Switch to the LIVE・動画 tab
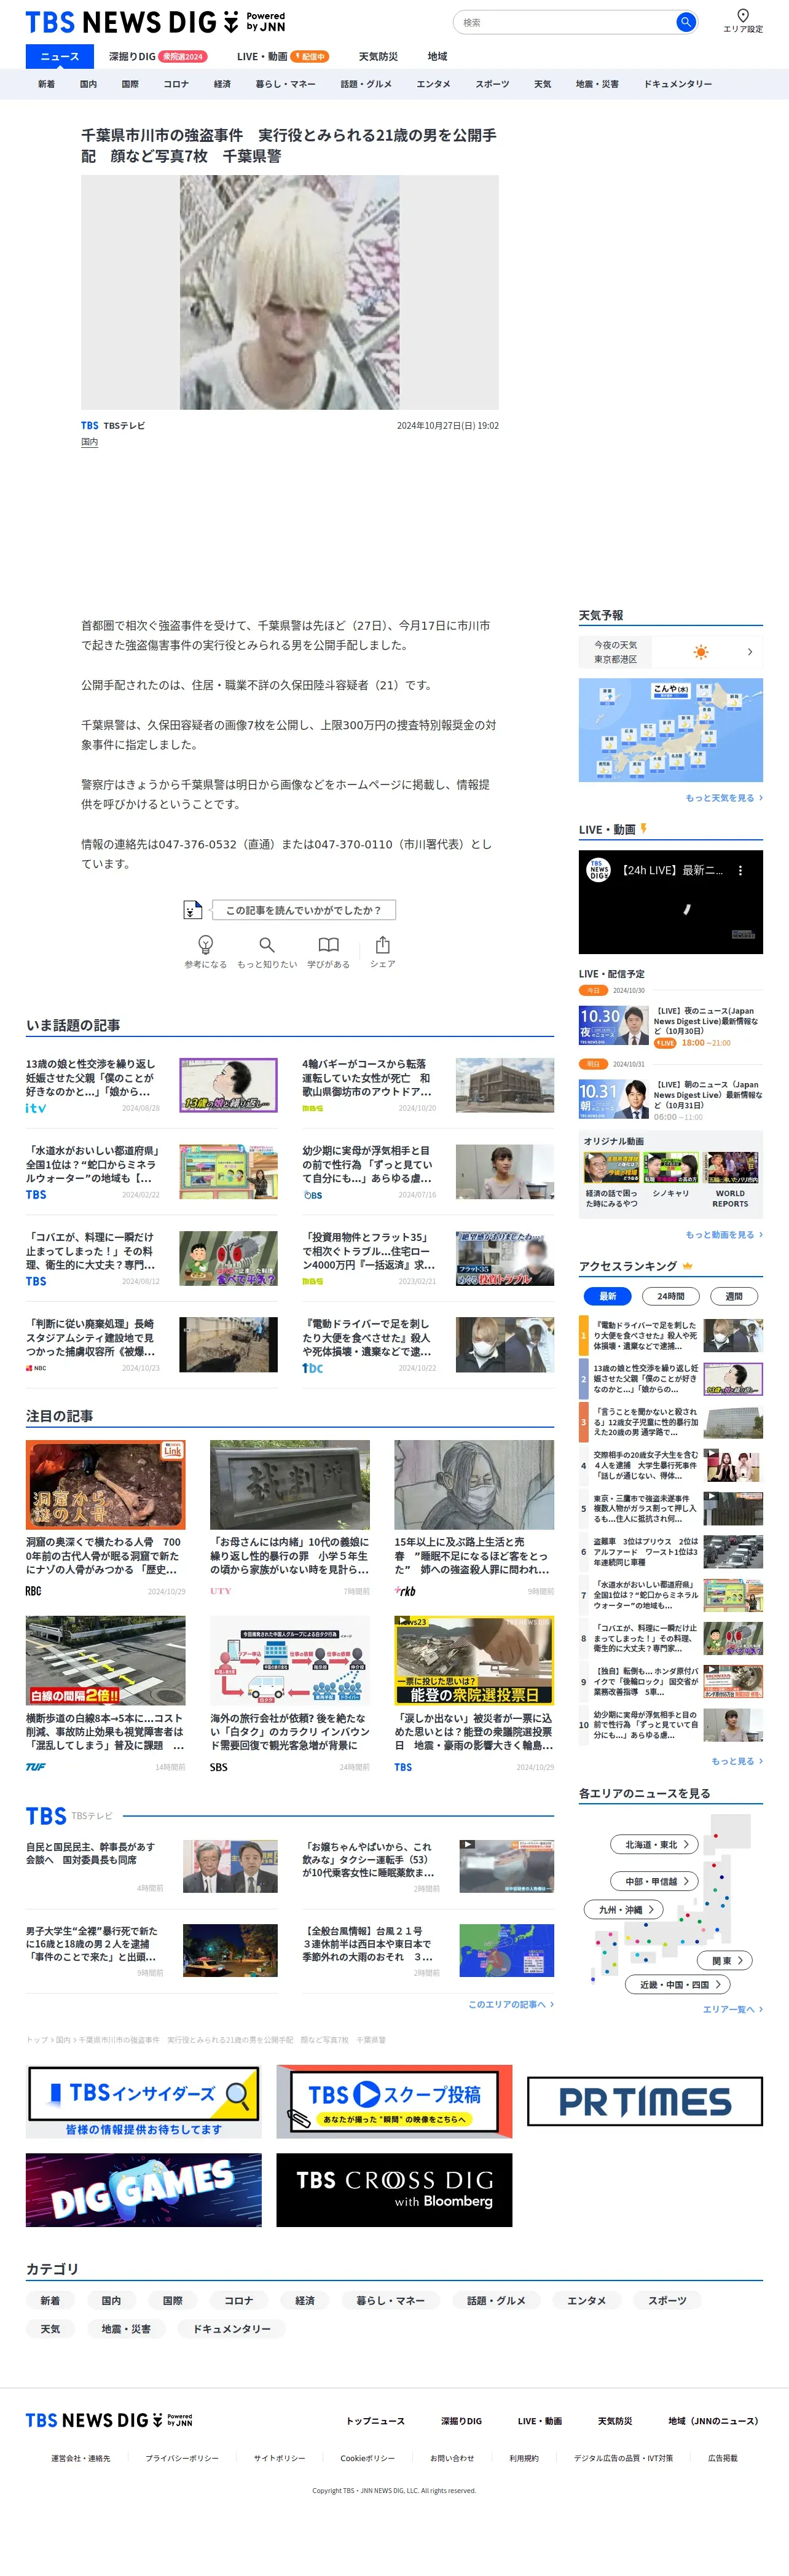 coord(283,57)
